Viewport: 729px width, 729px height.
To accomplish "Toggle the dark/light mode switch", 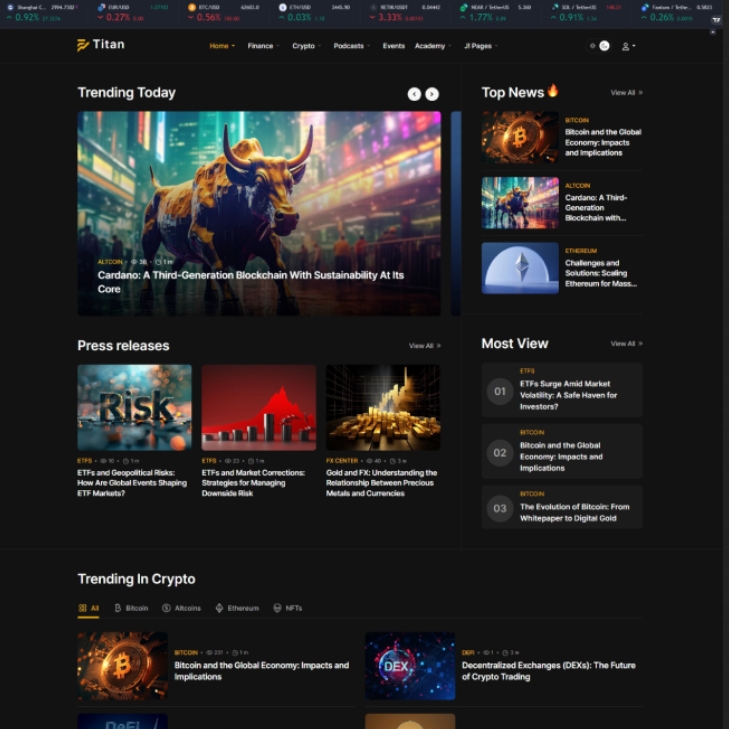I will coord(598,46).
